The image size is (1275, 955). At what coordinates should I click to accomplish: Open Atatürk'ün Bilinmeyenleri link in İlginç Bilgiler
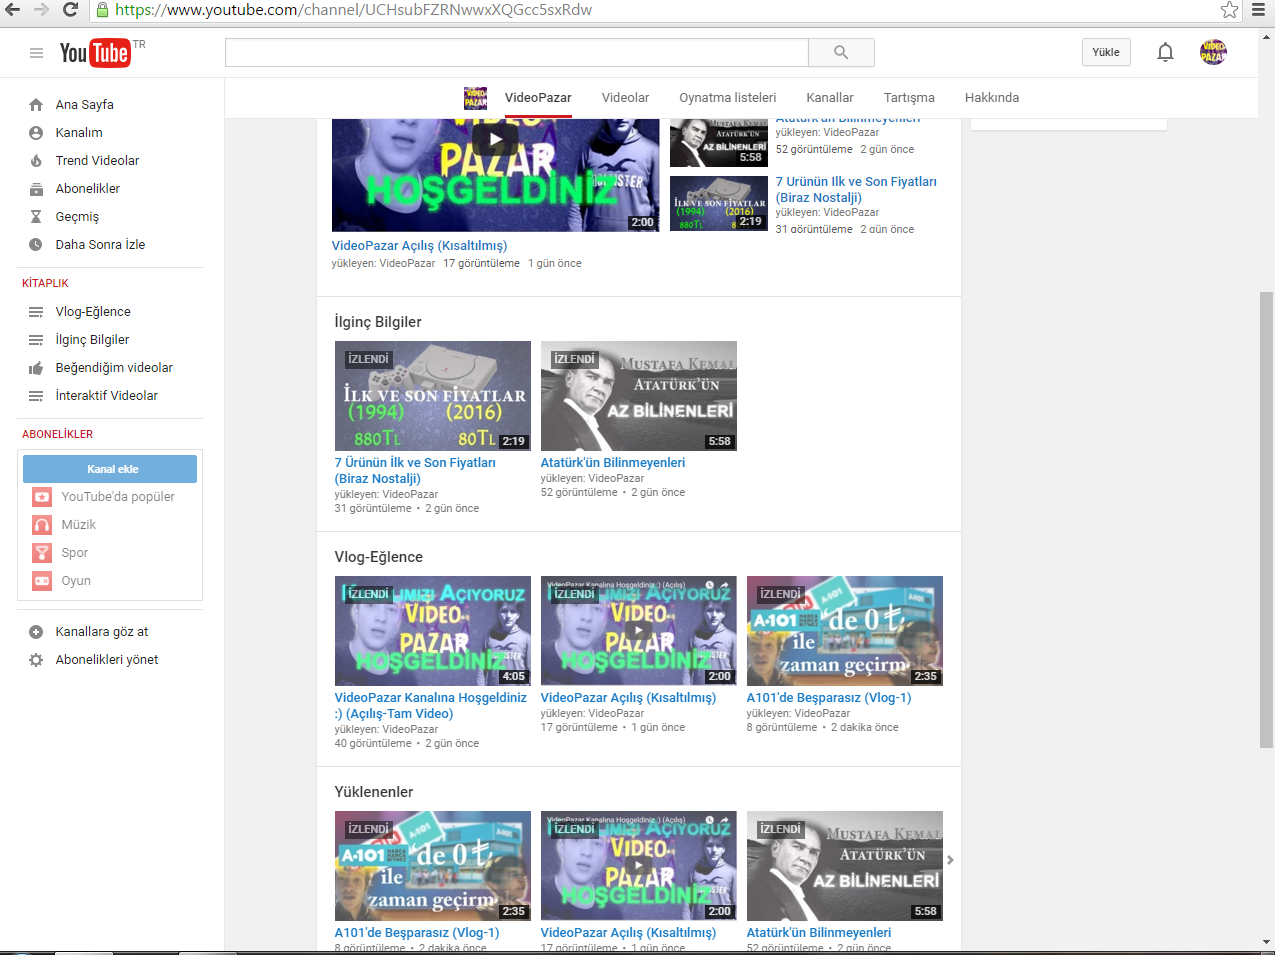coord(612,463)
